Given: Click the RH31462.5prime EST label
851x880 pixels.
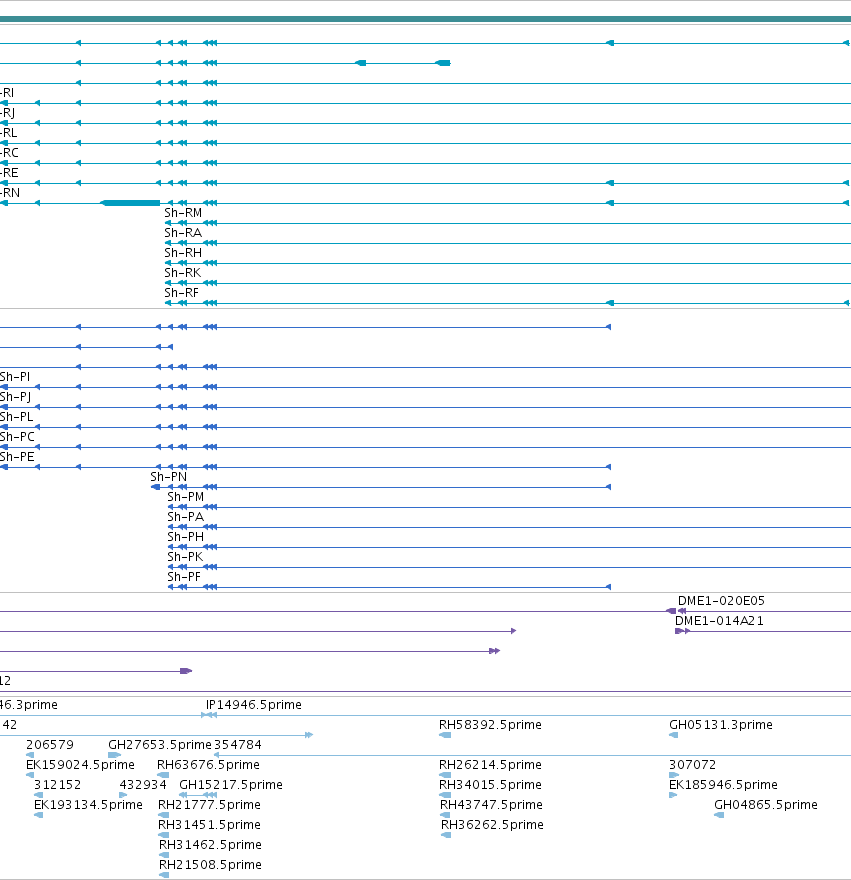Looking at the screenshot, I should pyautogui.click(x=211, y=845).
